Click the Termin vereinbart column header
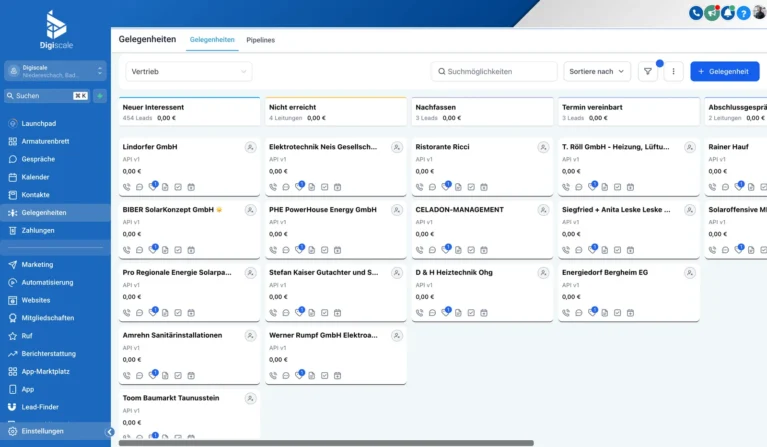 pyautogui.click(x=629, y=112)
